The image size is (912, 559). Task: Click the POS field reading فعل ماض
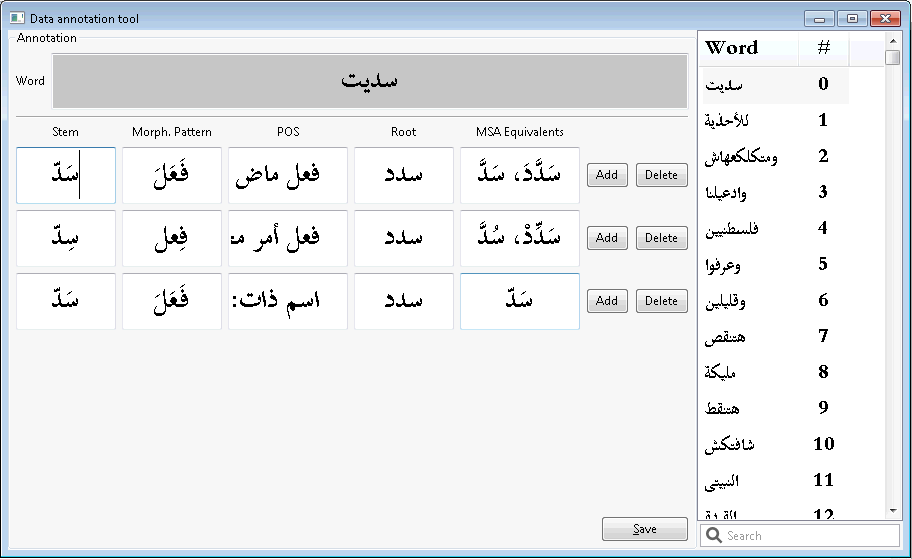click(288, 175)
